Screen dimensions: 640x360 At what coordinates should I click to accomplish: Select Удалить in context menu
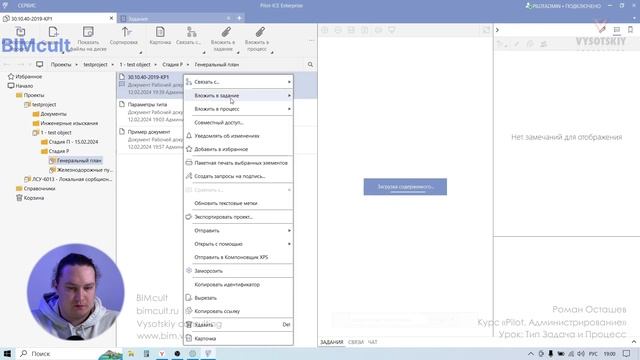(238, 325)
